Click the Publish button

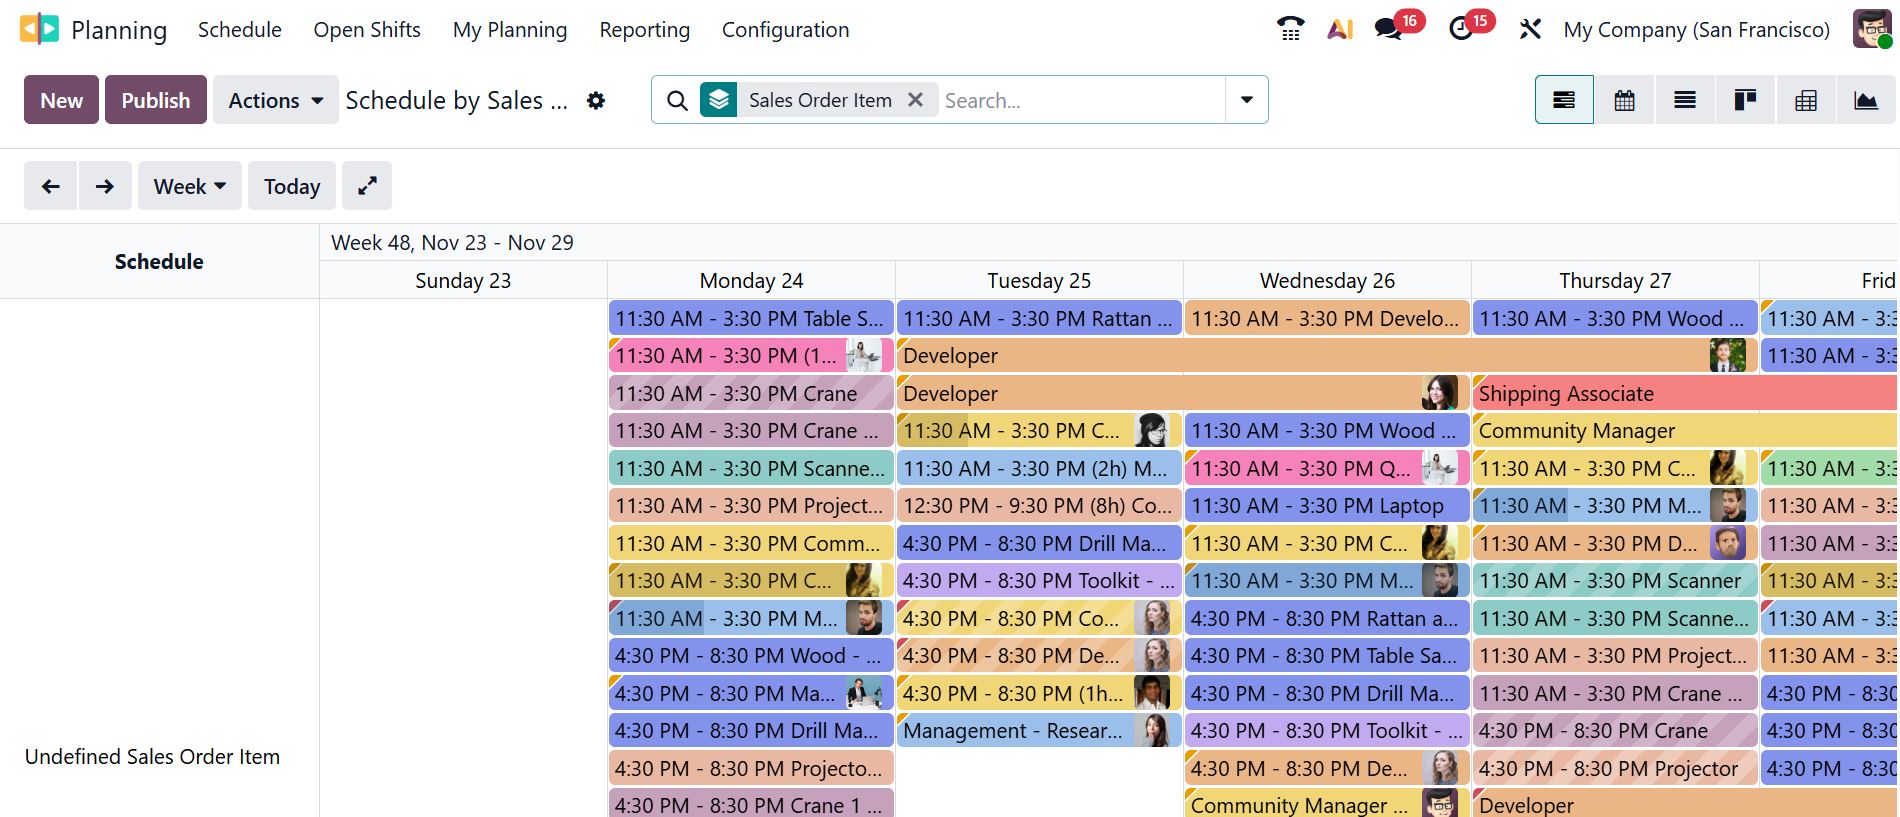[x=156, y=100]
